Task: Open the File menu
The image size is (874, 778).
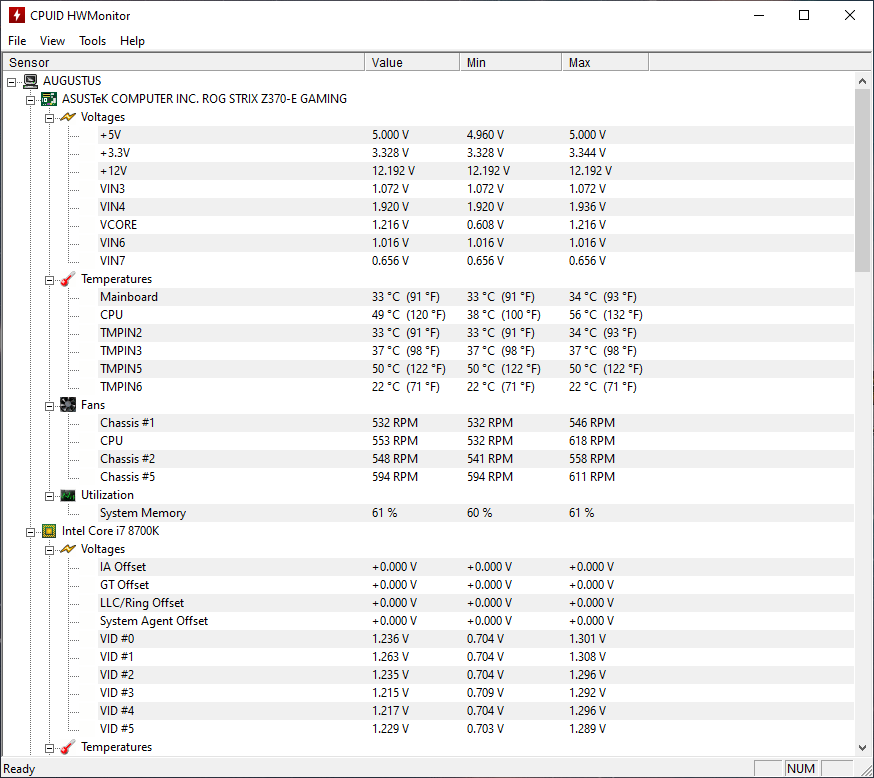Action: tap(17, 41)
